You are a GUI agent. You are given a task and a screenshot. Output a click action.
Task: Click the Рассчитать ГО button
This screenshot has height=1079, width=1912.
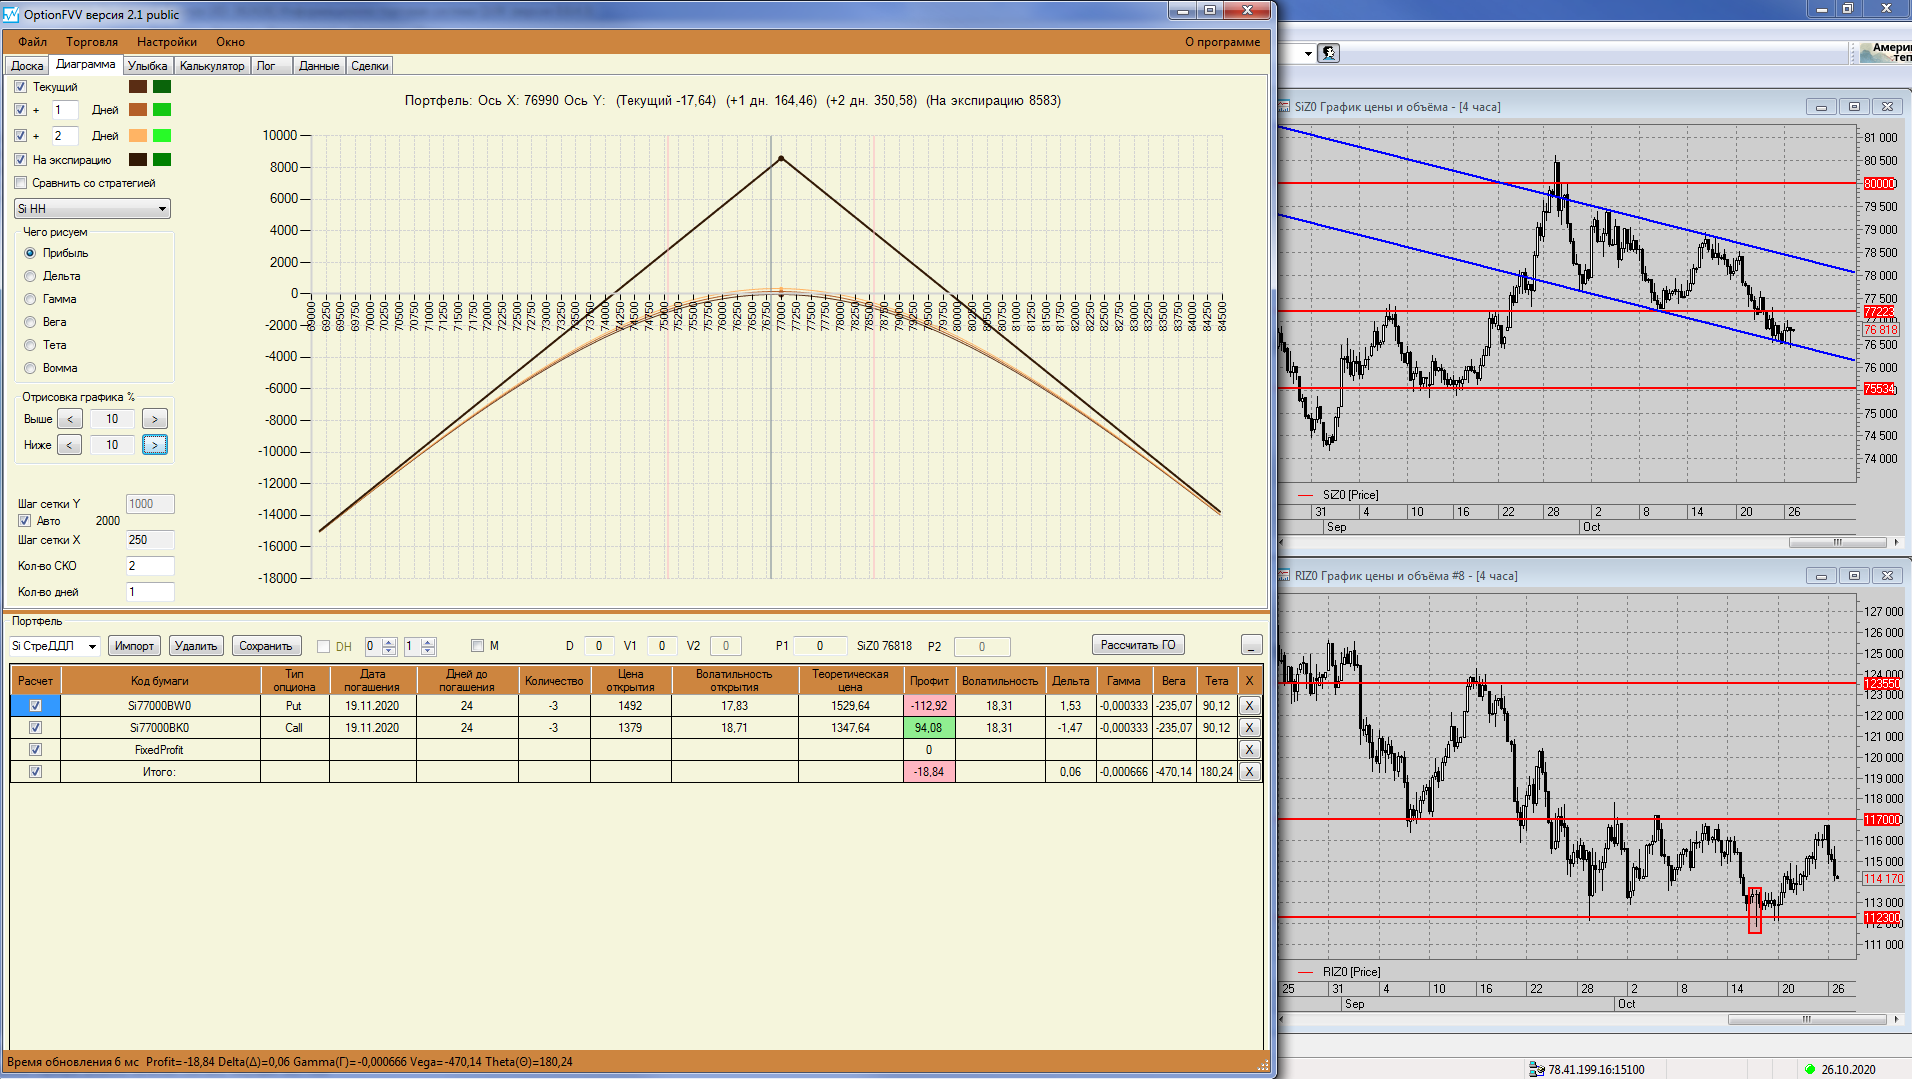click(1138, 645)
